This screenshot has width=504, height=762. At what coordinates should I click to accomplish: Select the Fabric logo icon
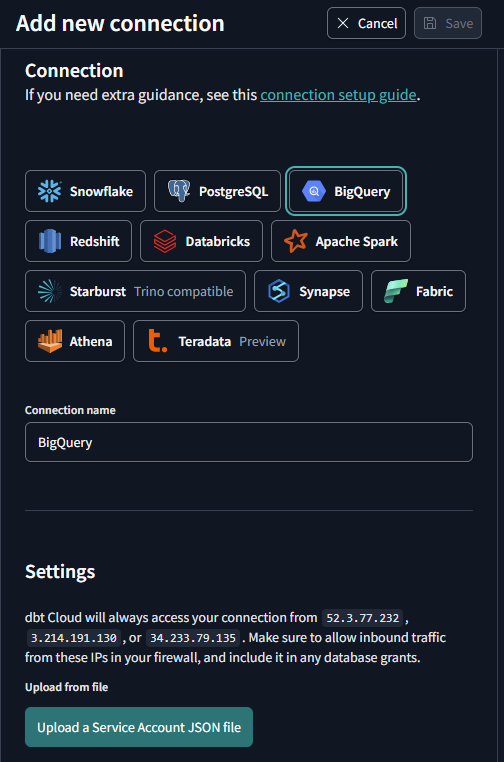tap(396, 291)
